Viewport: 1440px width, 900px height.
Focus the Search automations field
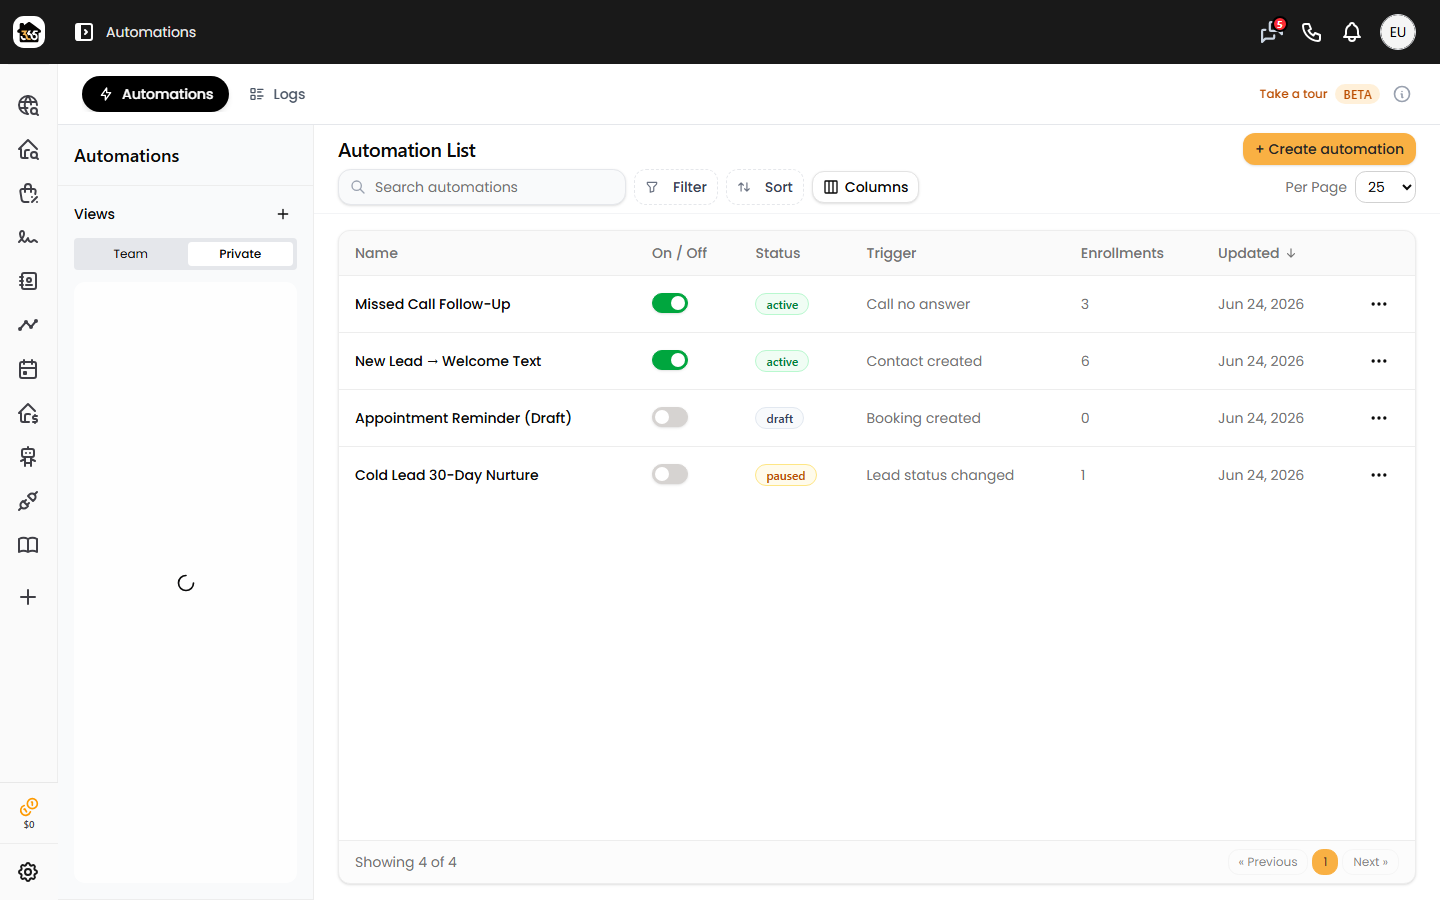482,187
